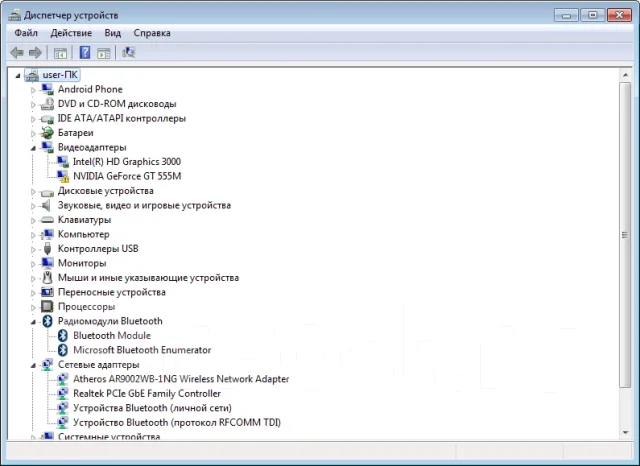Click the user-ПК computer icon
The height and width of the screenshot is (466, 640).
click(32, 75)
